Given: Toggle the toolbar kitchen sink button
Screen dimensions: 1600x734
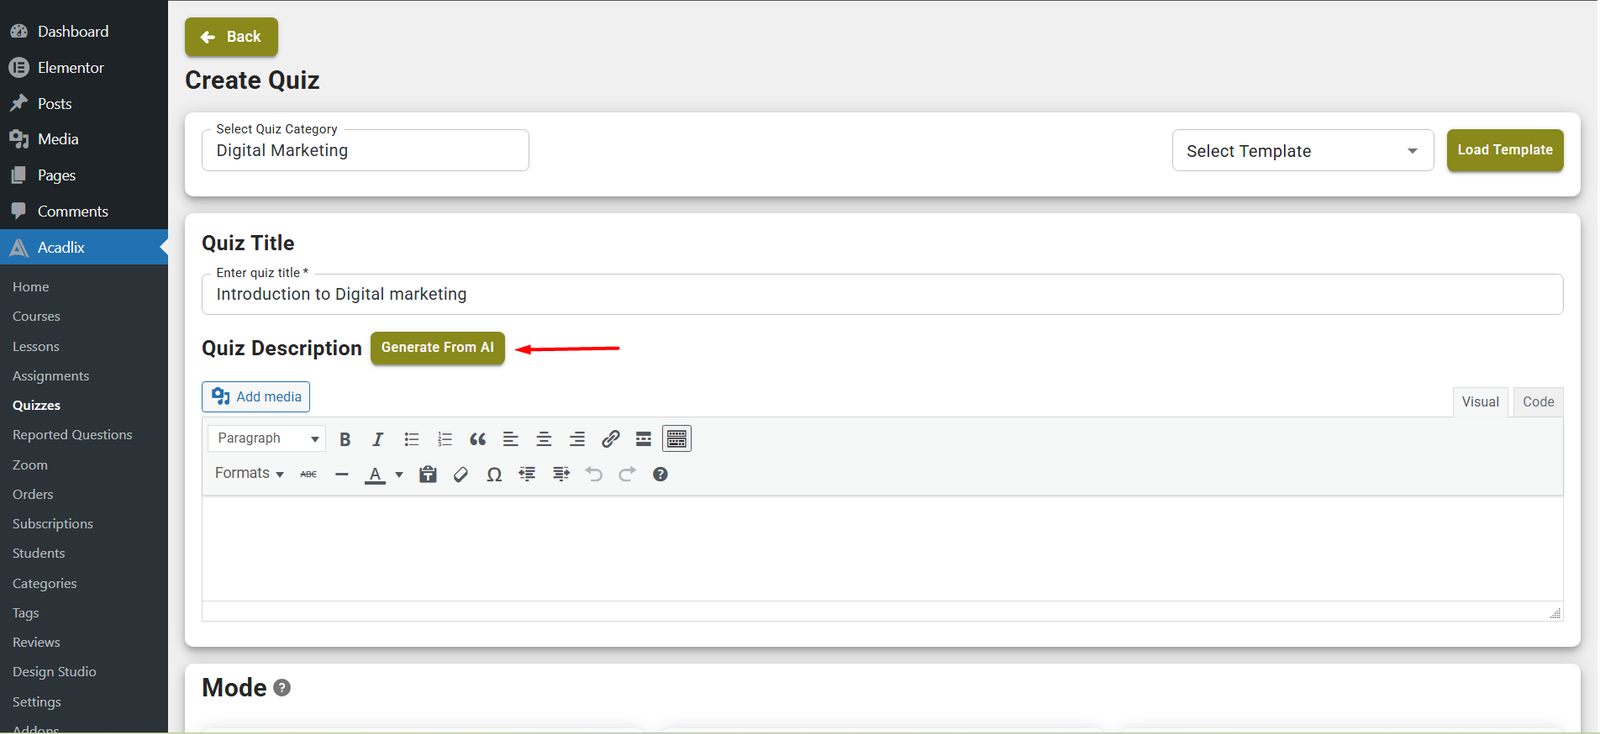Looking at the screenshot, I should [x=677, y=439].
